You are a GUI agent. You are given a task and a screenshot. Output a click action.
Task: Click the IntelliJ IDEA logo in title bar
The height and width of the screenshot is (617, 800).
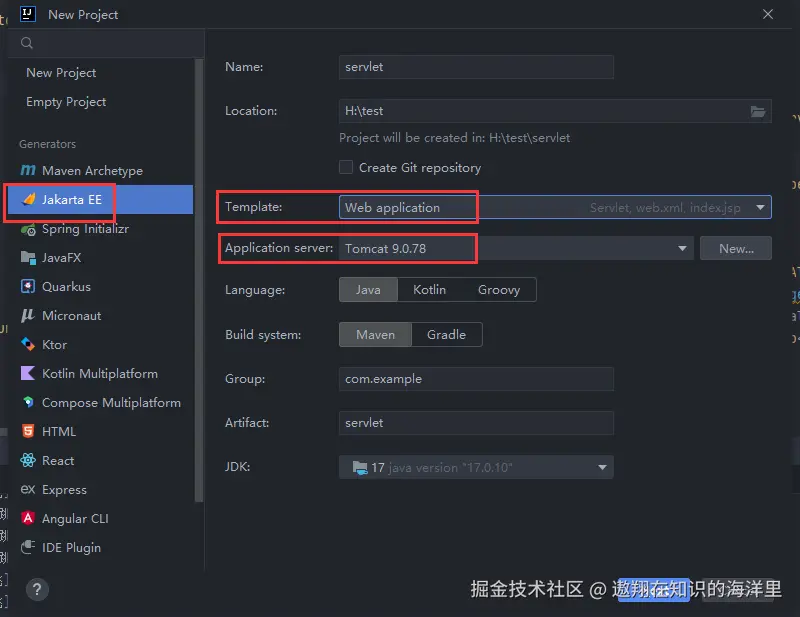28,14
